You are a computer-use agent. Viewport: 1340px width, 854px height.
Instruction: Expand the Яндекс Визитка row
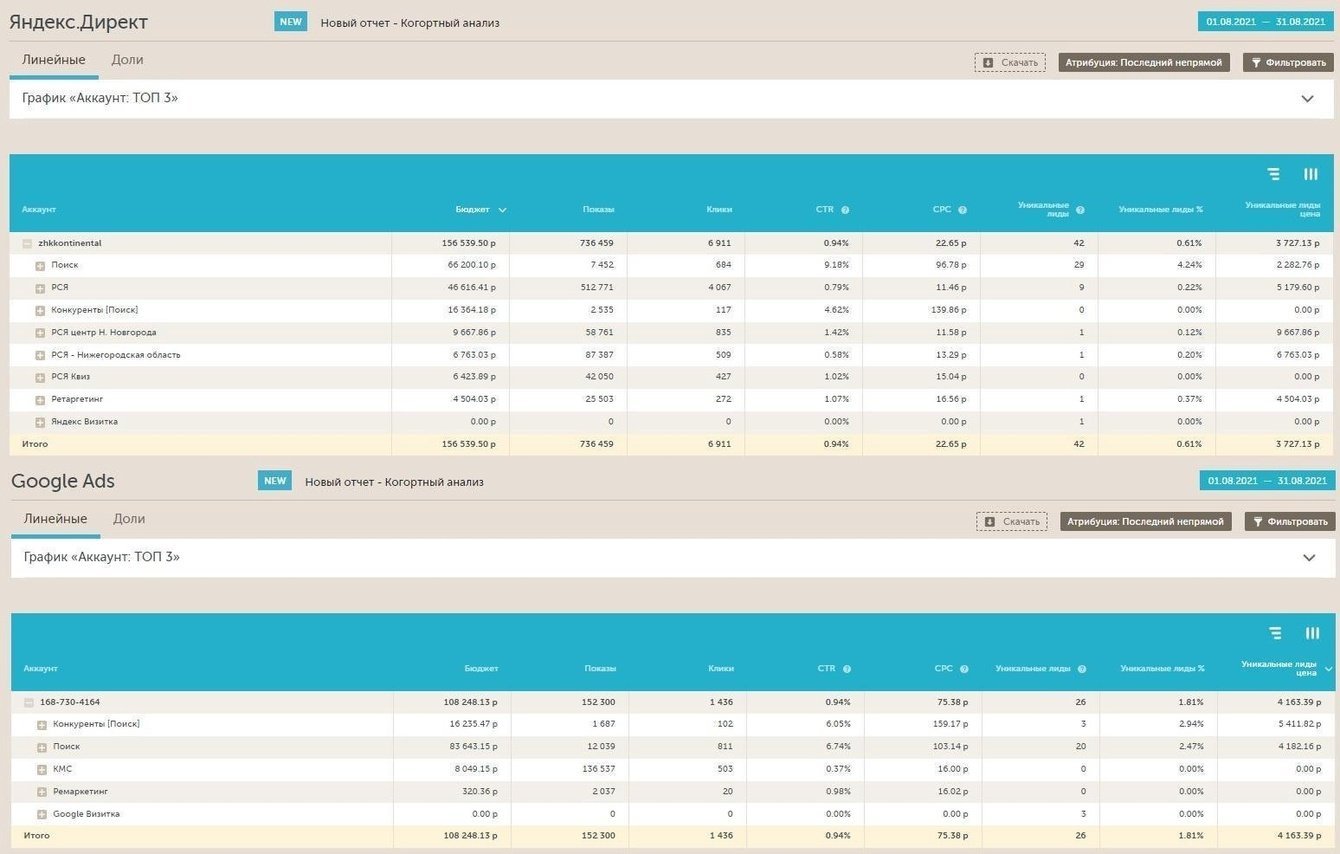coord(41,422)
